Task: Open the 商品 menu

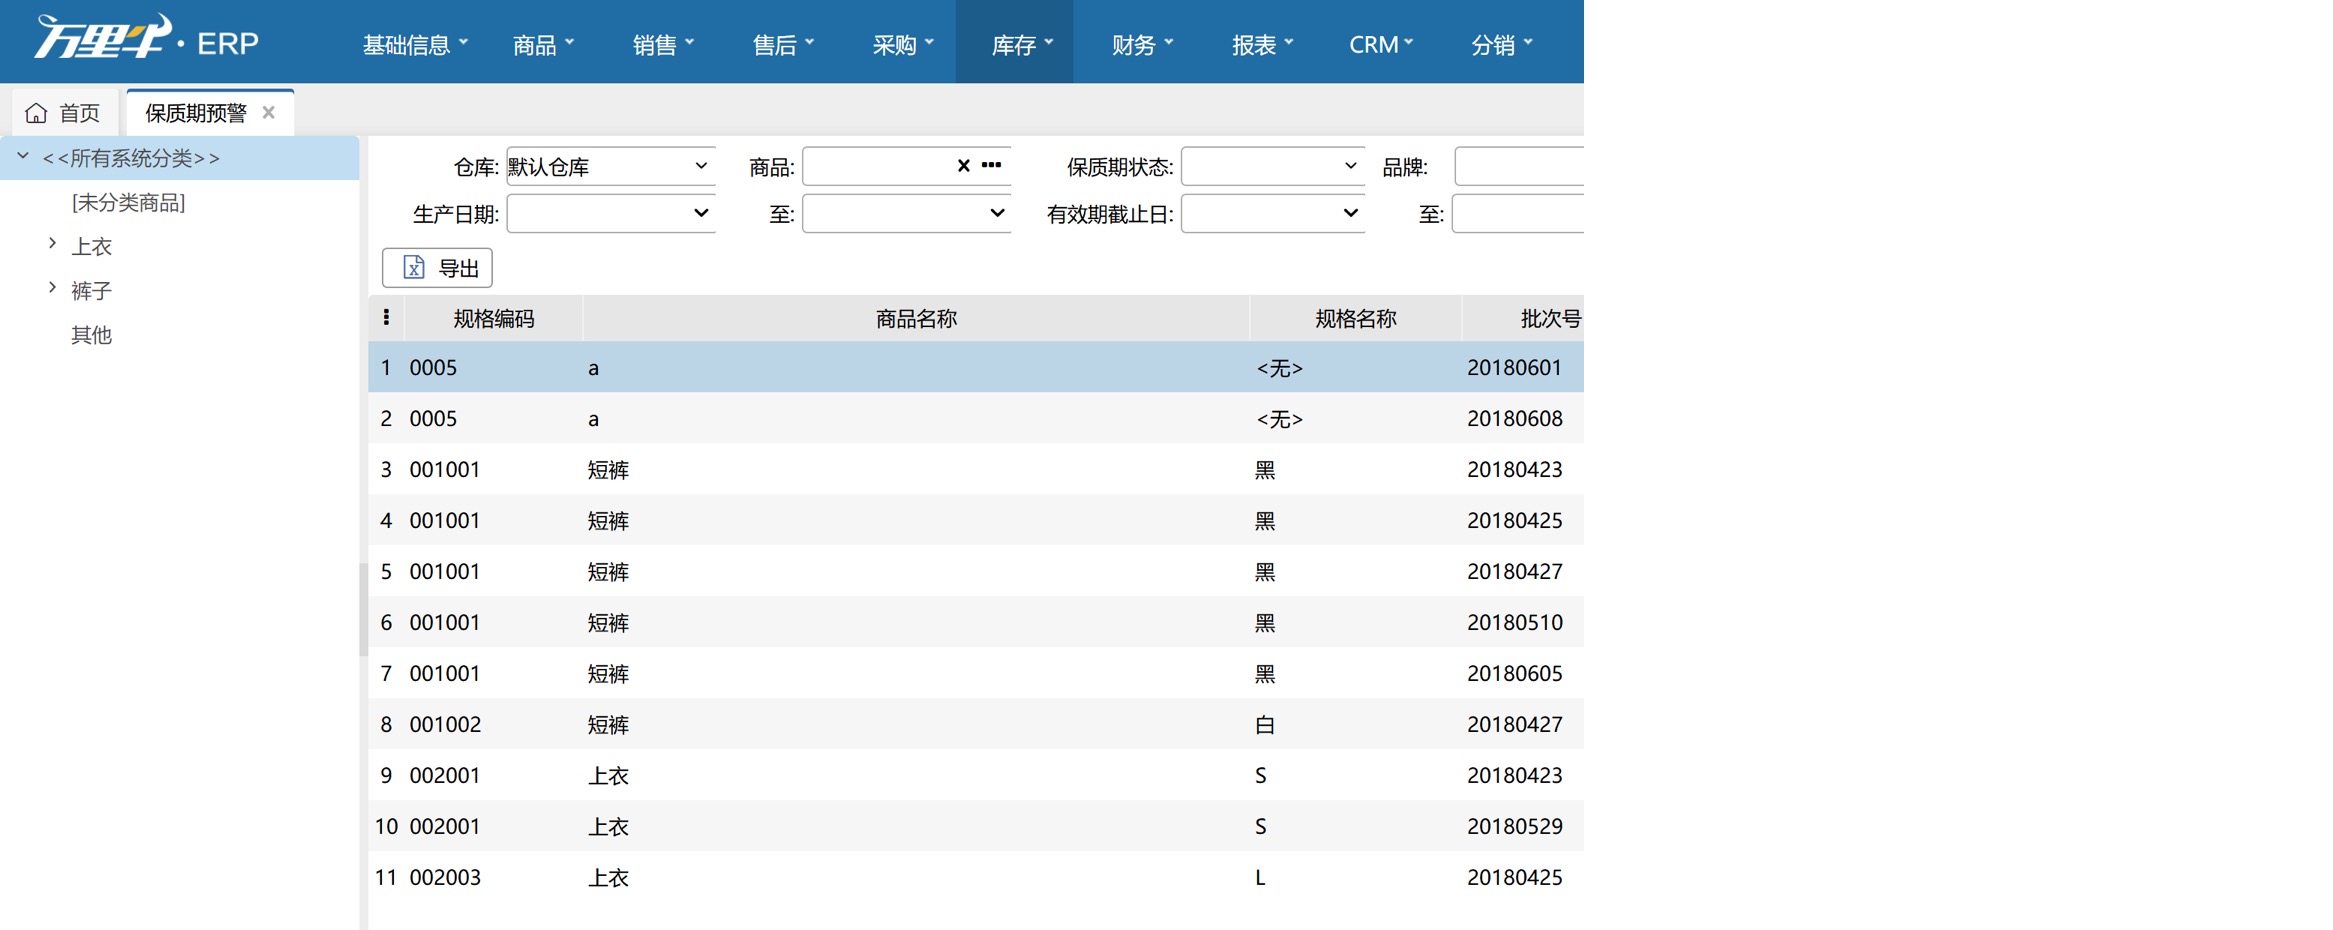Action: click(543, 45)
